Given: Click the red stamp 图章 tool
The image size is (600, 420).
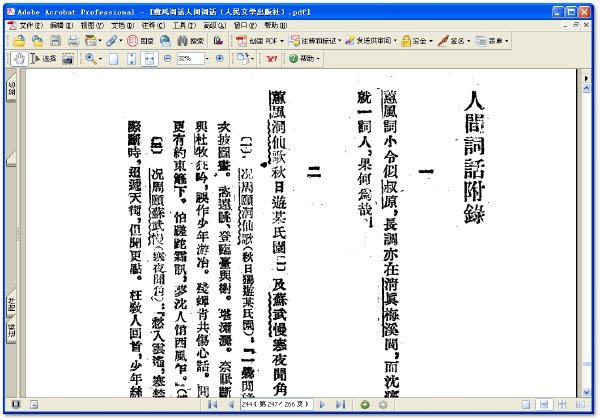Looking at the screenshot, I should (140, 41).
